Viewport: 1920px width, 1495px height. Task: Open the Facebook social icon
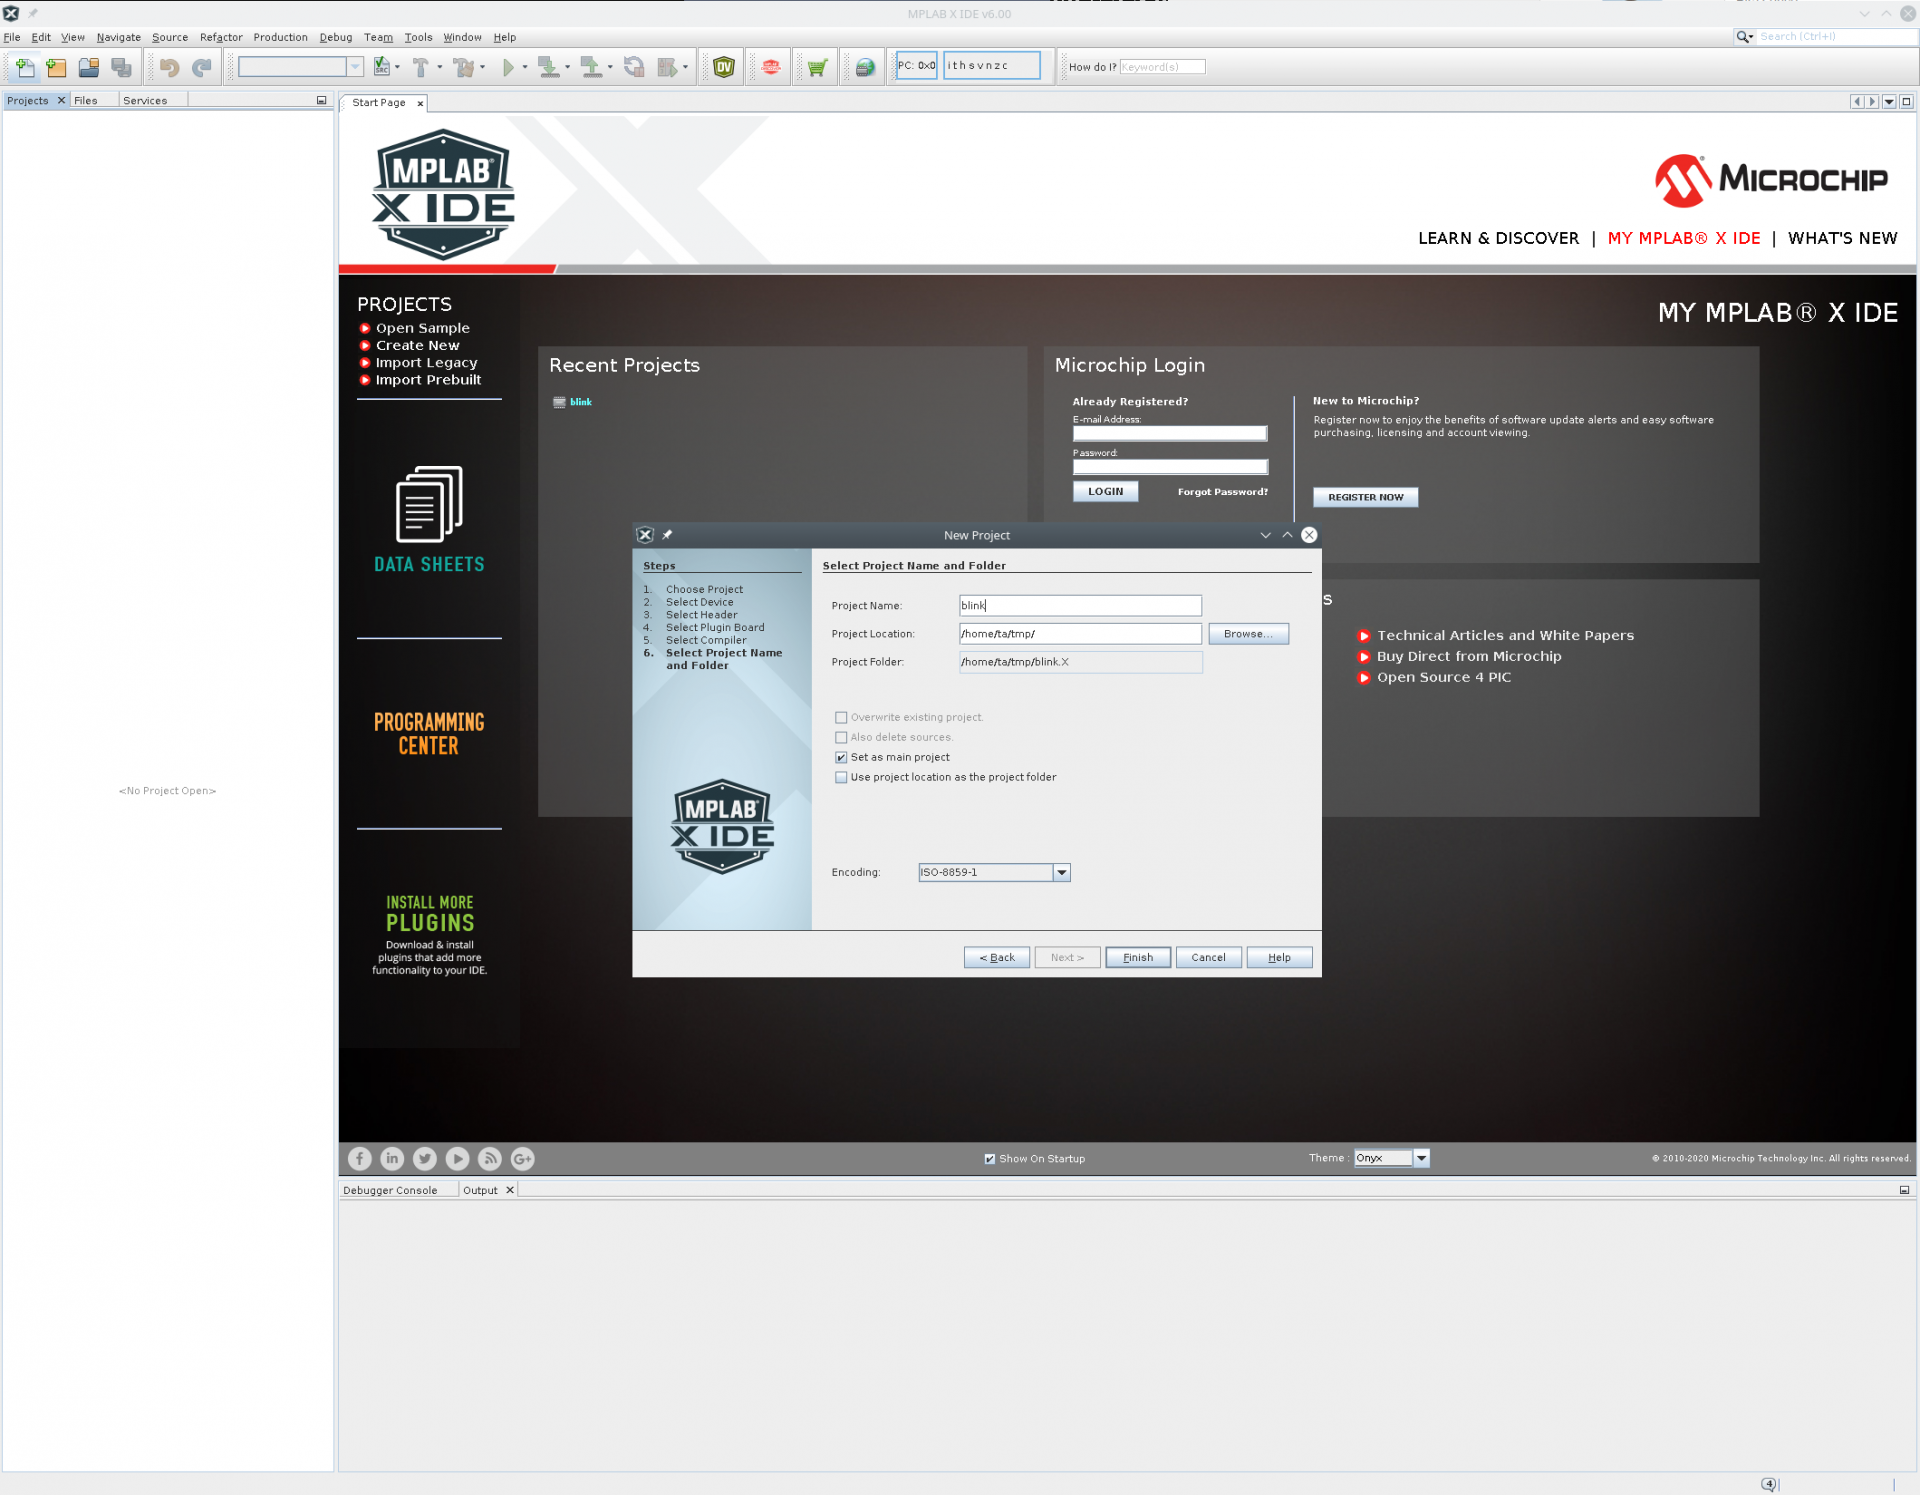[360, 1158]
